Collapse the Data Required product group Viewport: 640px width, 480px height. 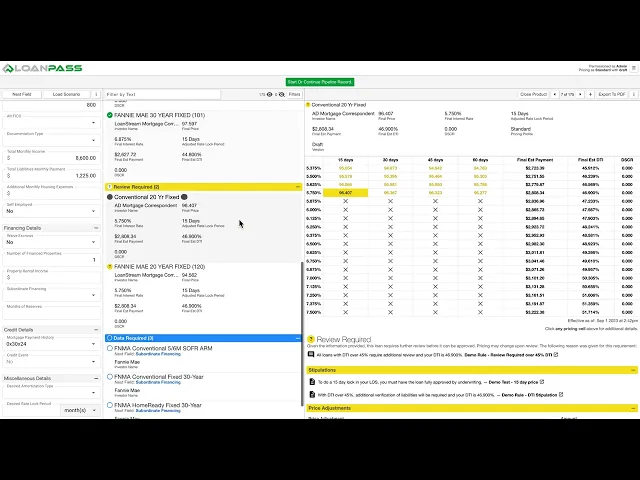(x=298, y=338)
